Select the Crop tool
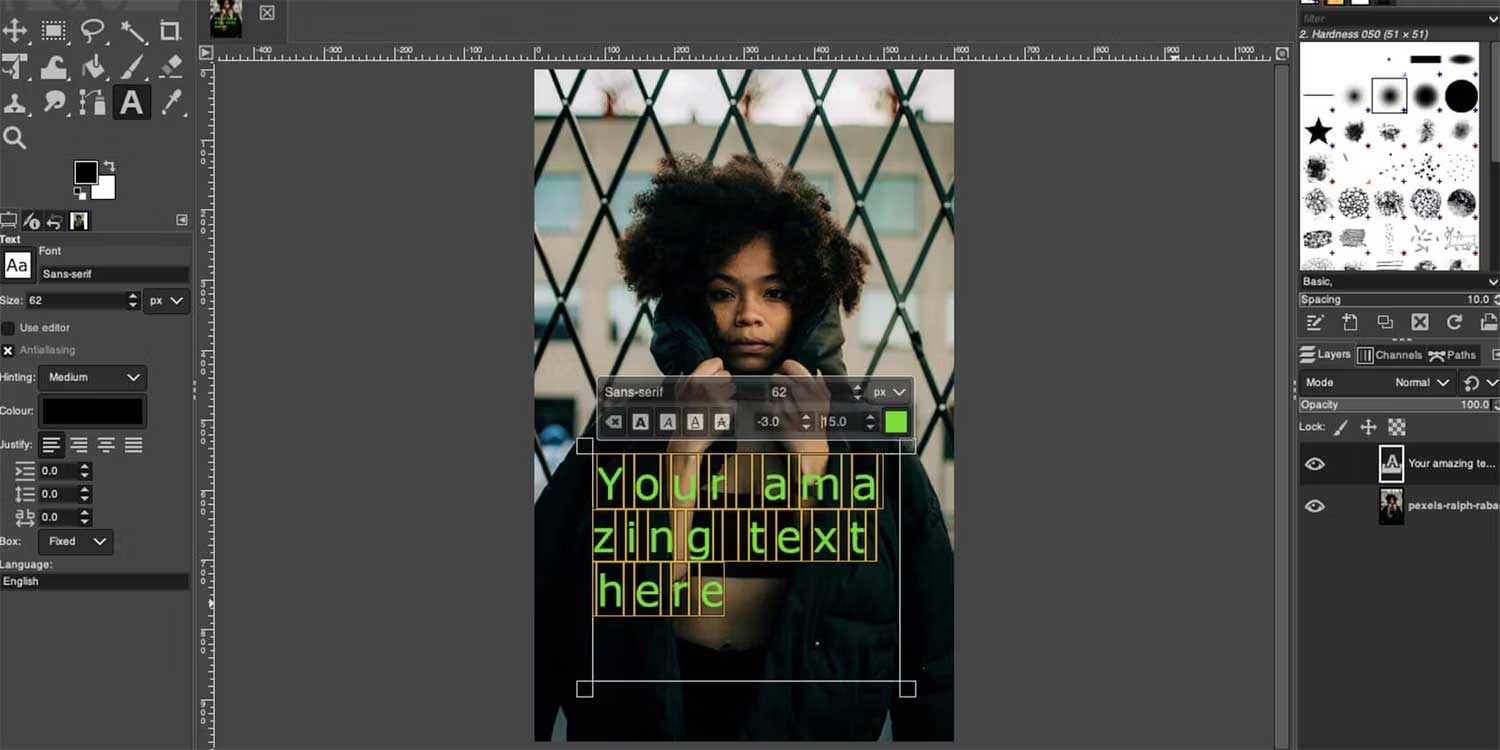The image size is (1500, 750). pos(171,31)
